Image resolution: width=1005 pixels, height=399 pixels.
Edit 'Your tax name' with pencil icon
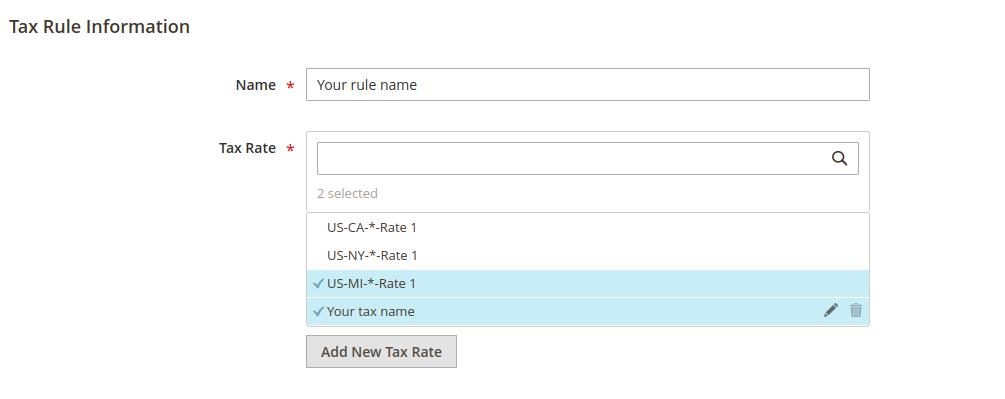[x=831, y=311]
